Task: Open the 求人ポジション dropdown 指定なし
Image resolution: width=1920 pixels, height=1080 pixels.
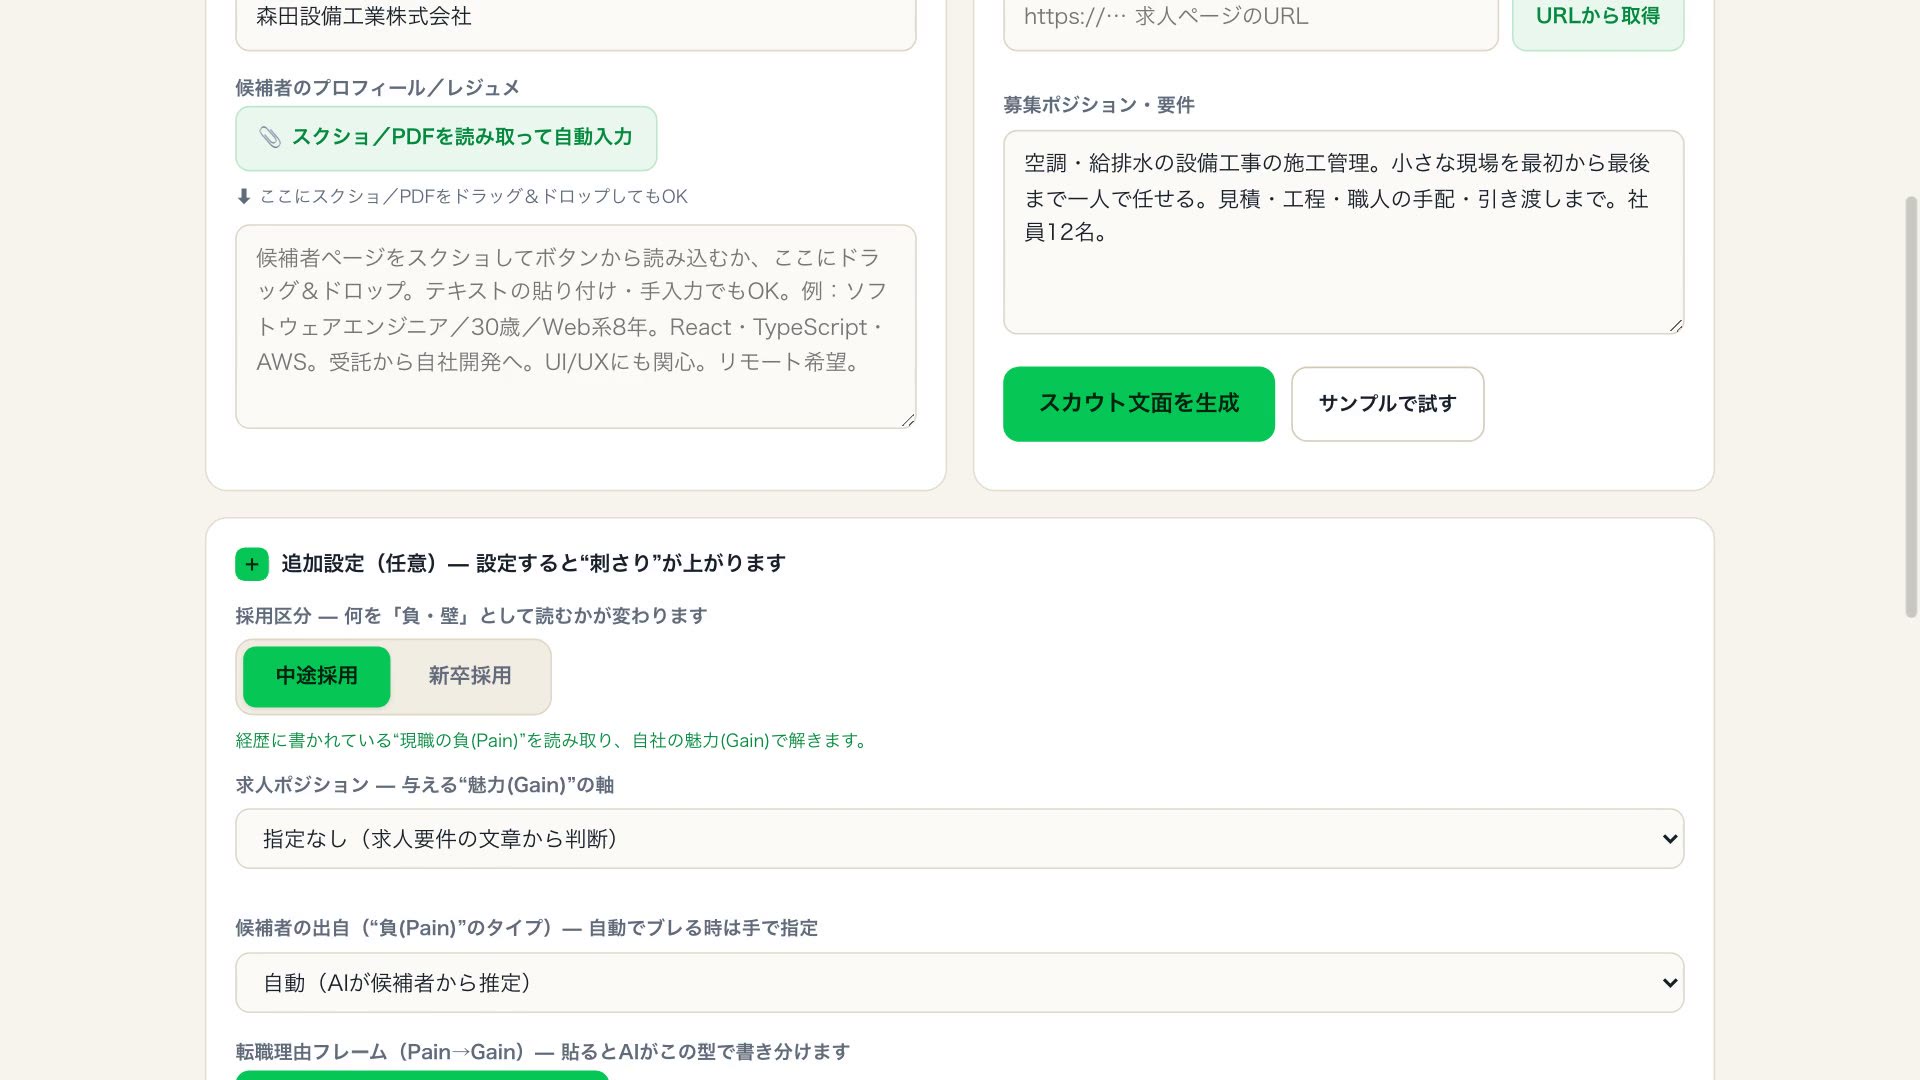Action: point(960,839)
